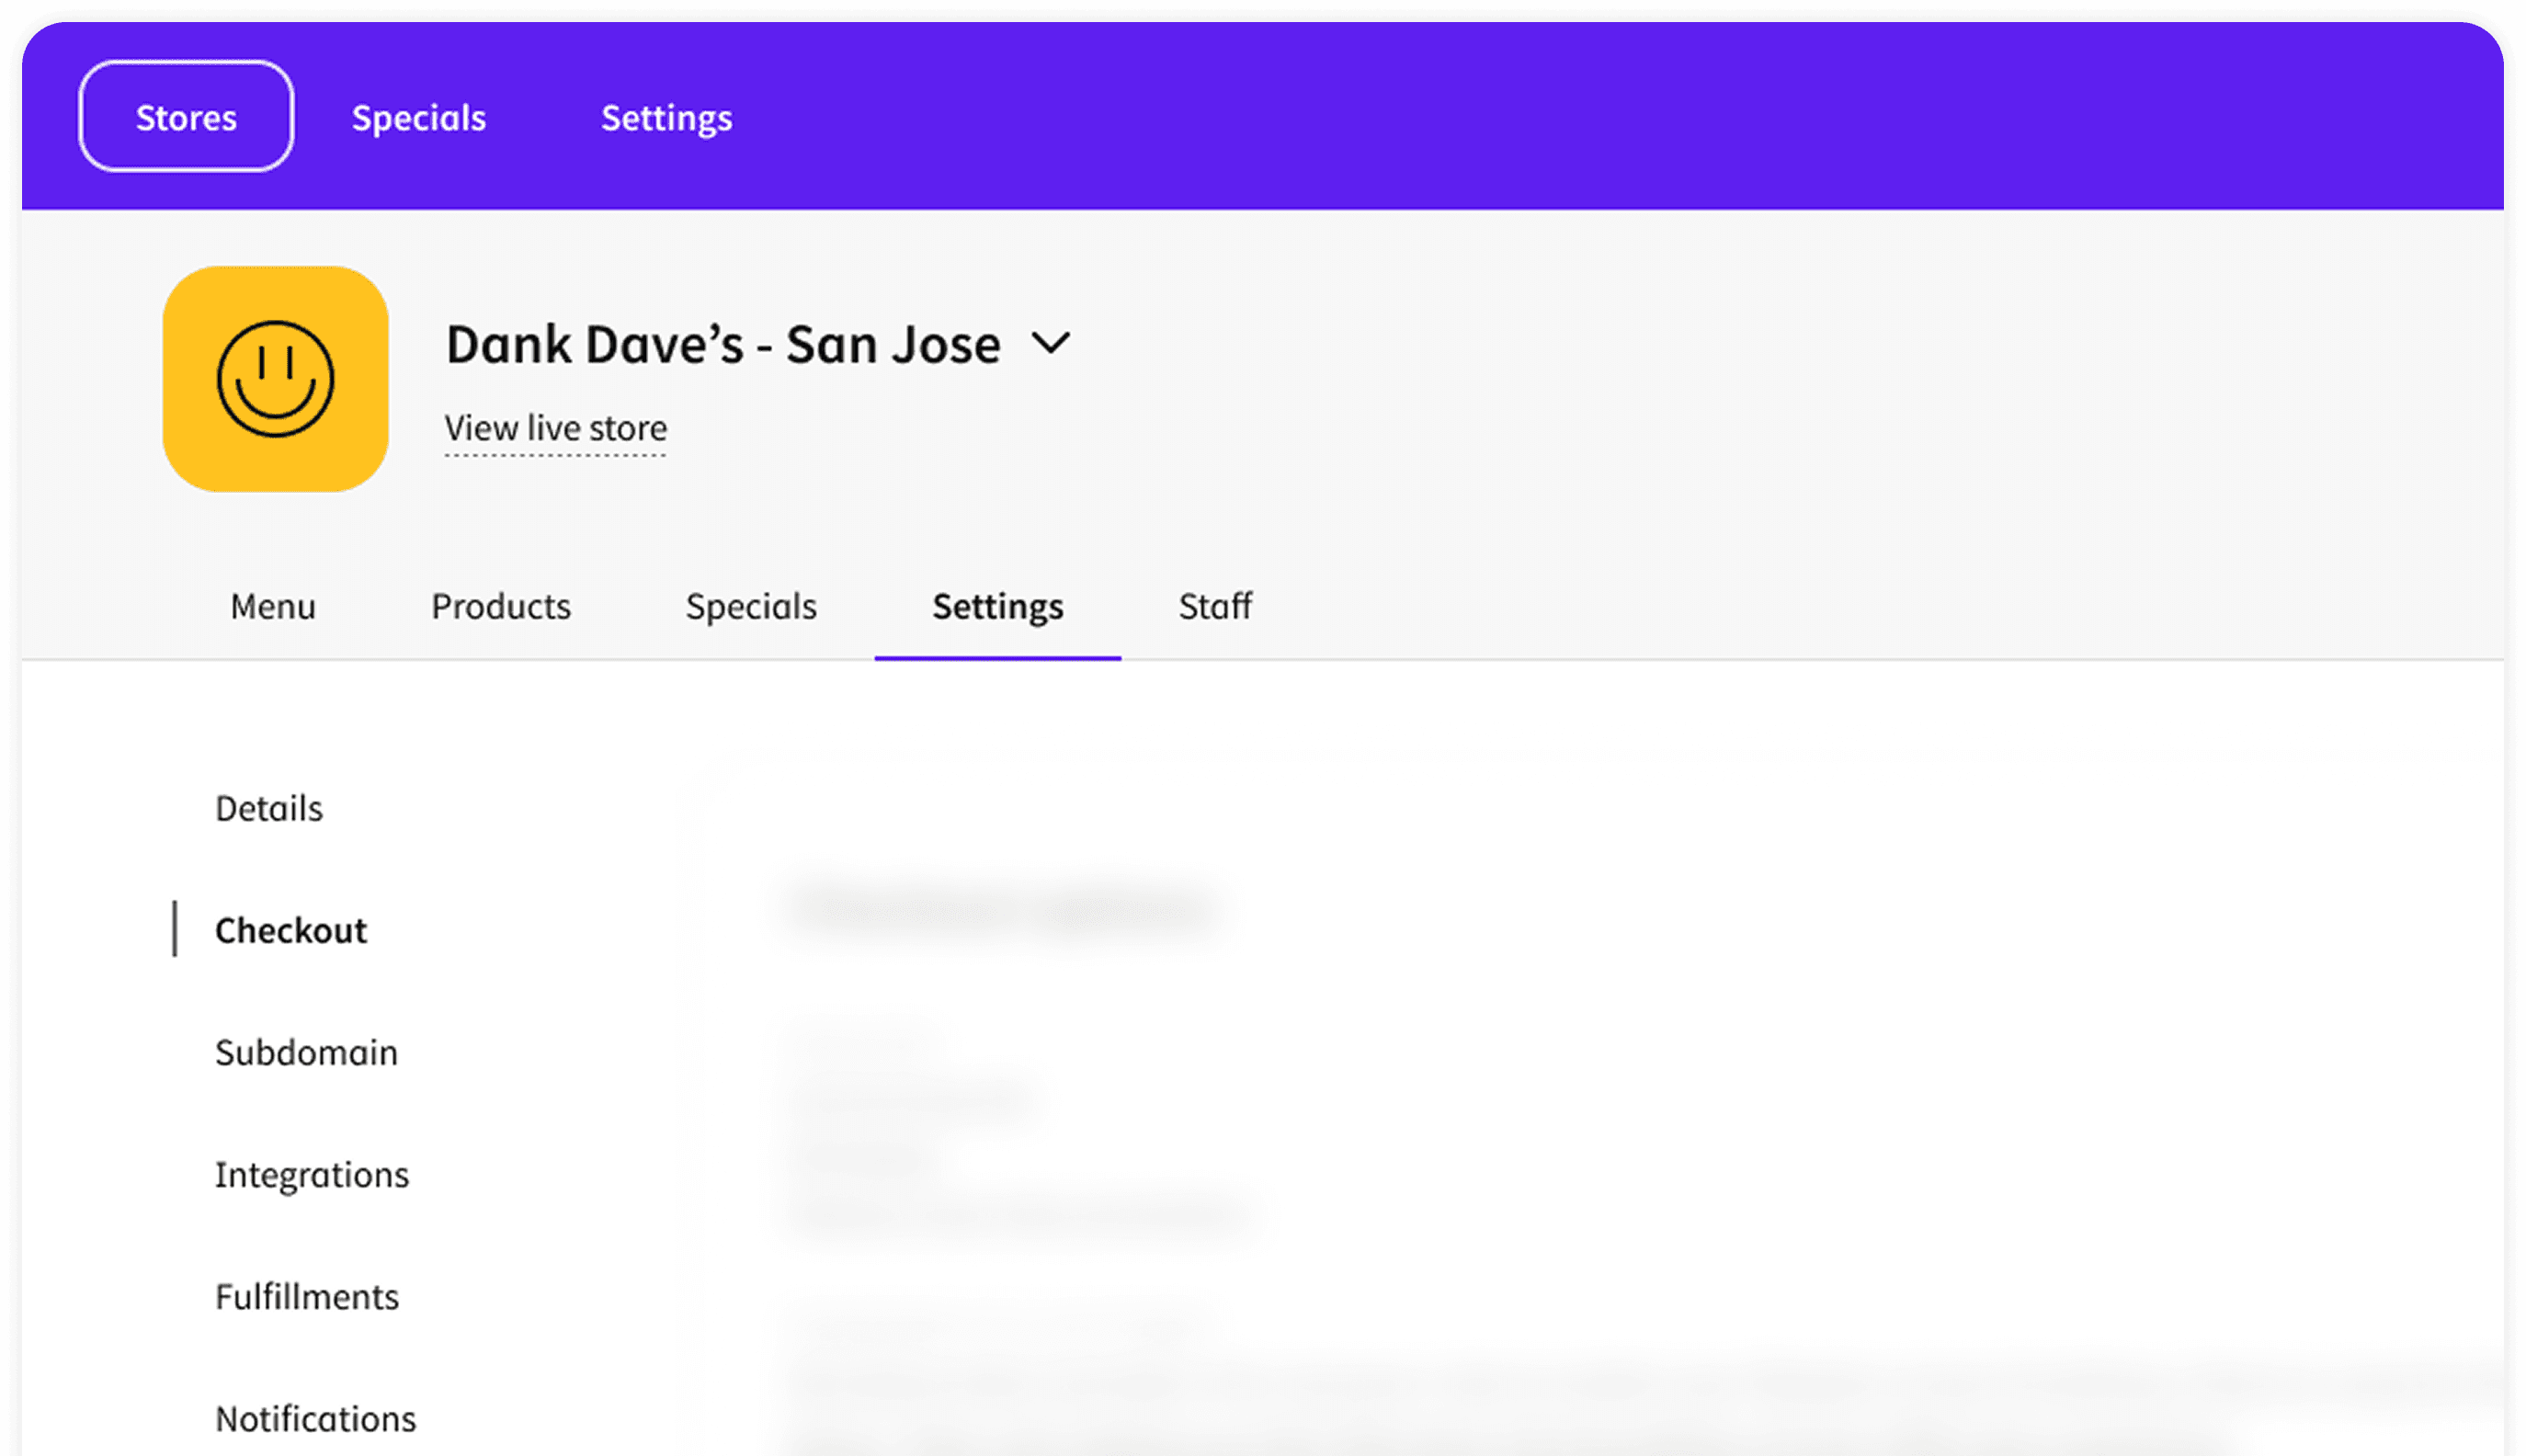The width and height of the screenshot is (2526, 1456).
Task: Open the Fulfillments settings section
Action: 307,1296
